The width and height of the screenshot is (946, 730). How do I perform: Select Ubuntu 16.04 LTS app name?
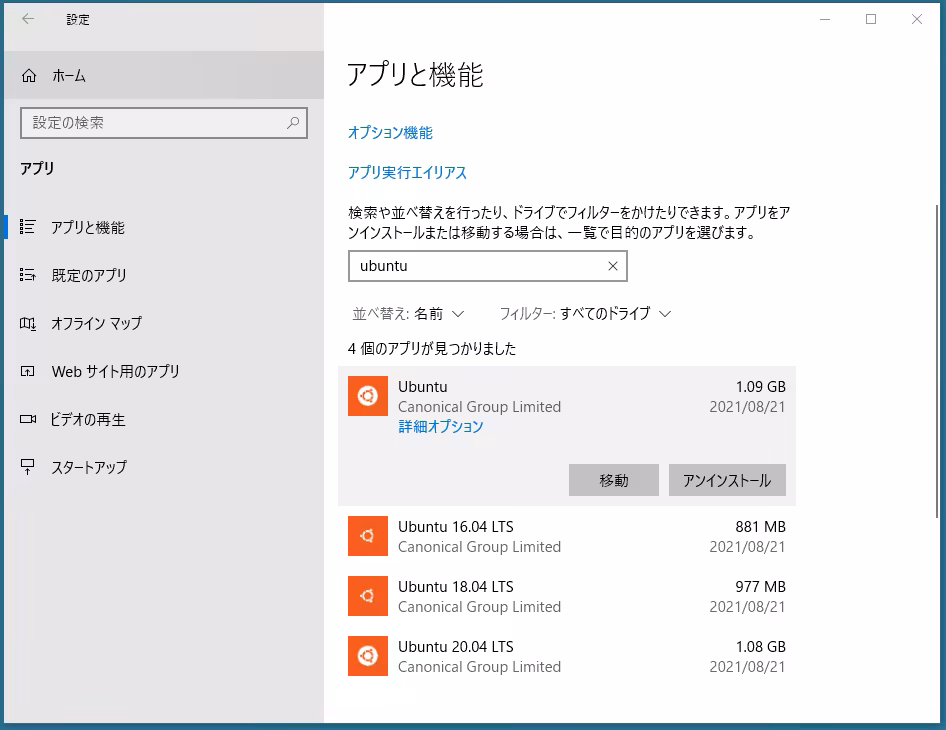tap(456, 527)
